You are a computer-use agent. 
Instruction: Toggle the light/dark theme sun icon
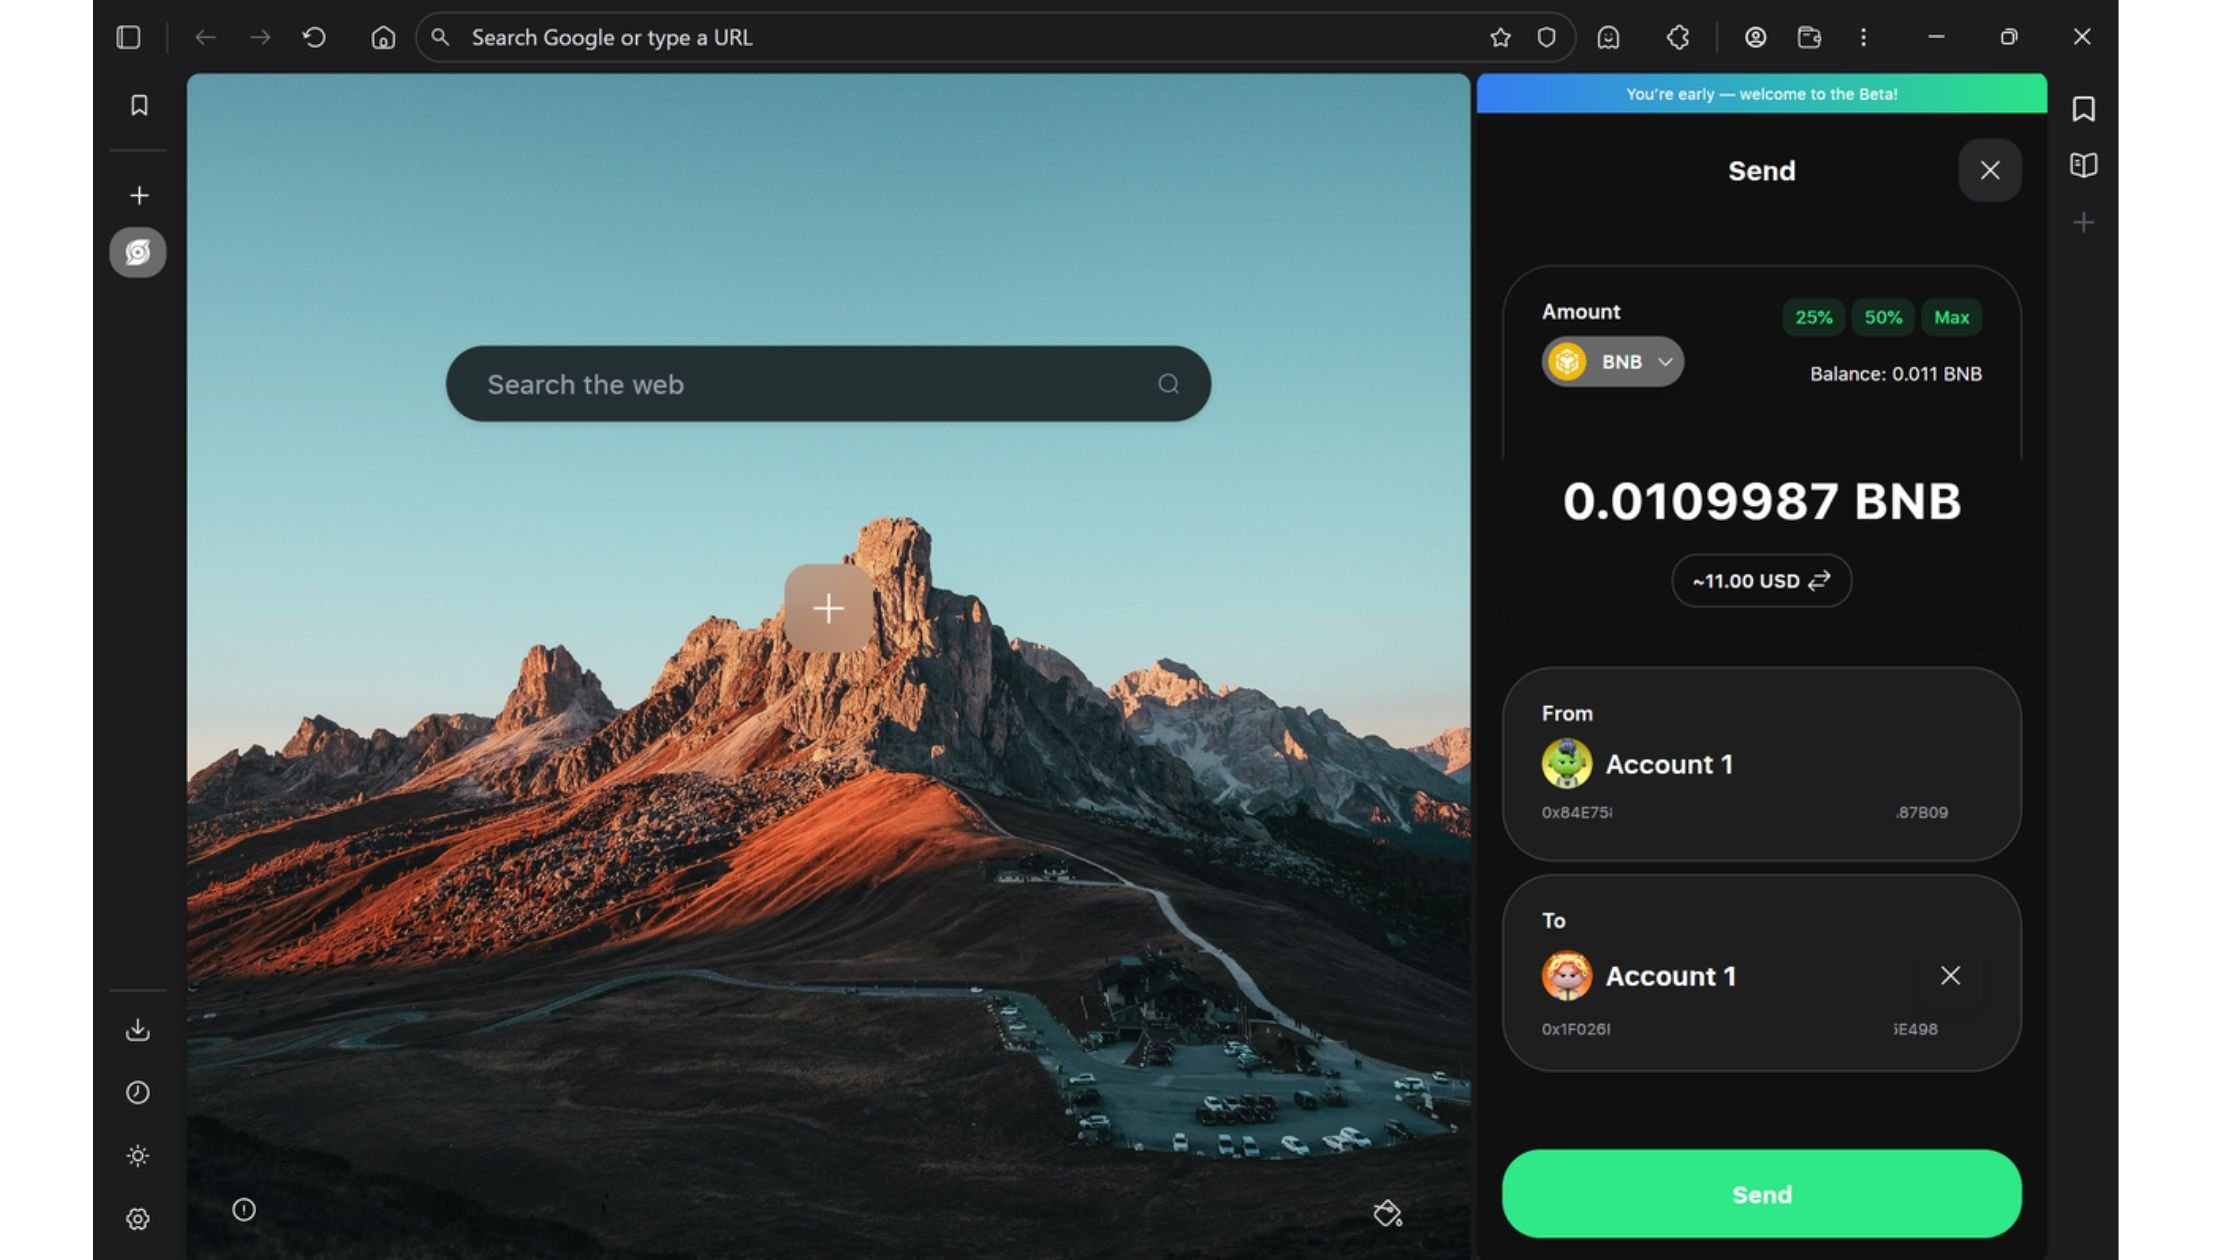(138, 1156)
